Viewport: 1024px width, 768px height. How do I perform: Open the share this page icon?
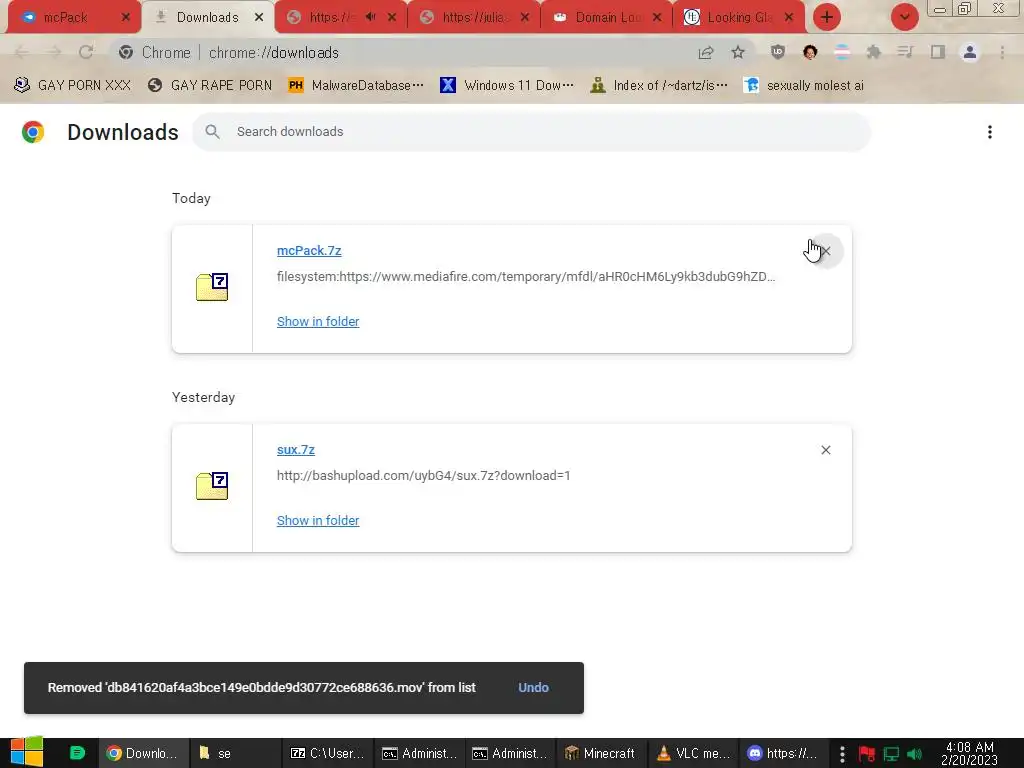(x=705, y=52)
